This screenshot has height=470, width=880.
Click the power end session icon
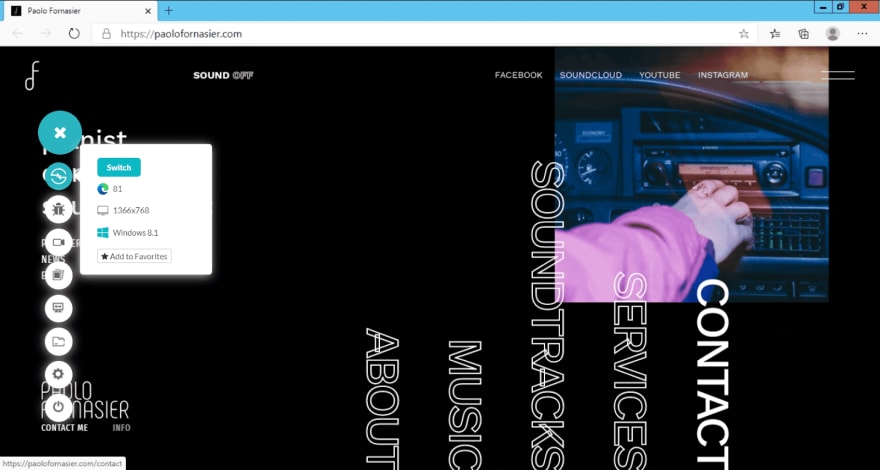(x=58, y=407)
